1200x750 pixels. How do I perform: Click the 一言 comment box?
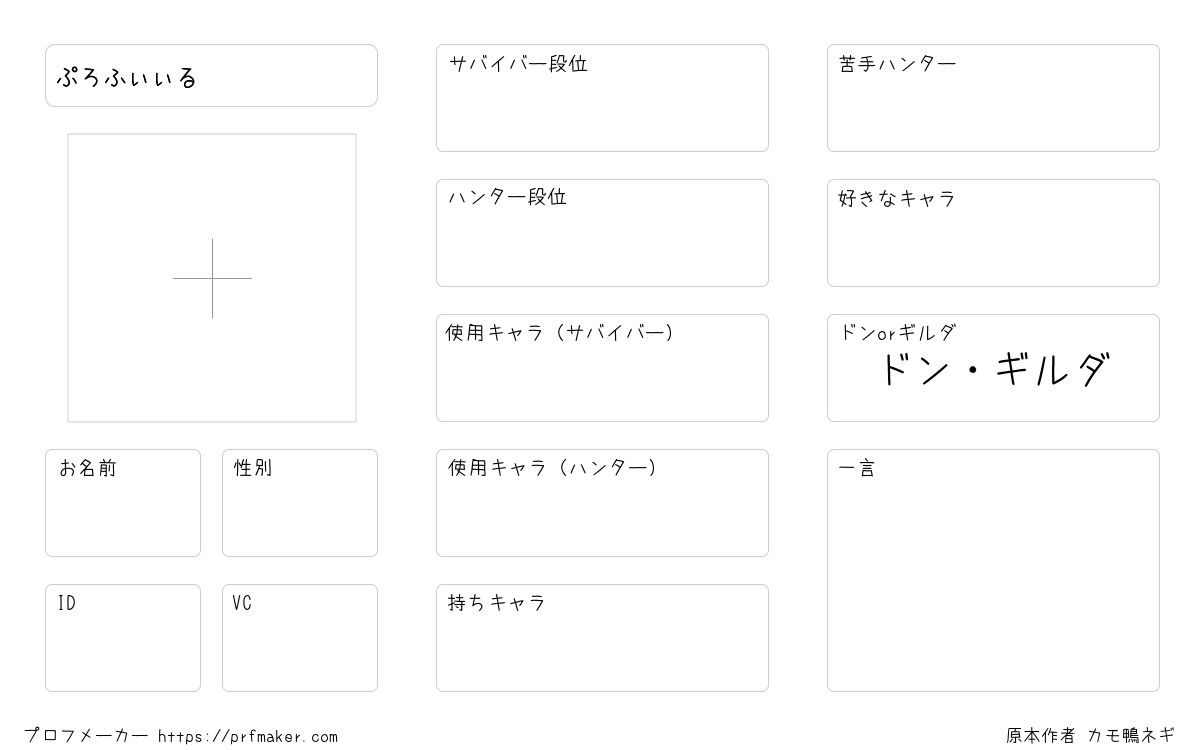click(x=993, y=570)
